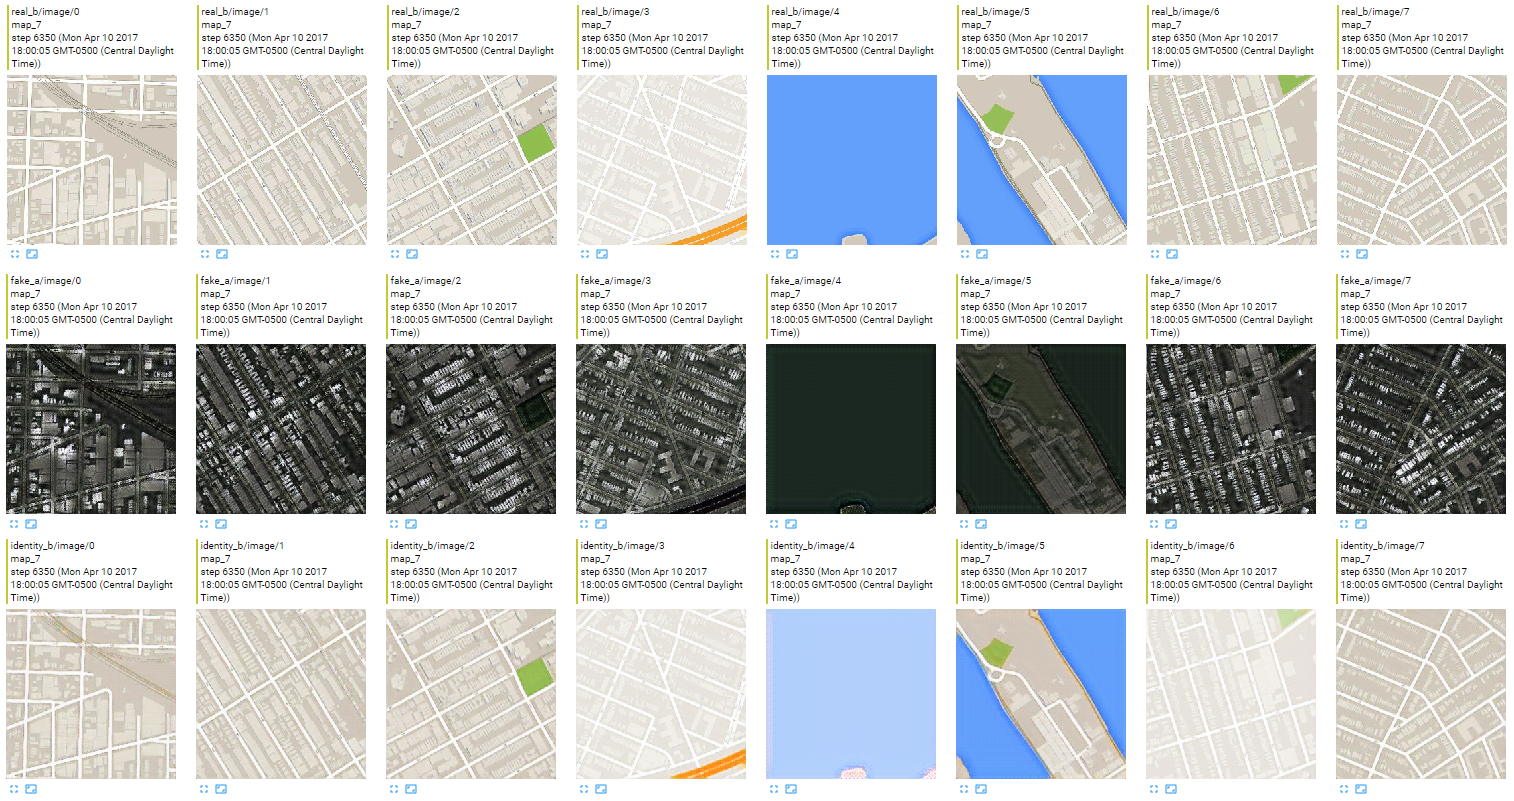Screen dimensions: 1514x801
Task: Open the real_b/image/0 map thumbnail
Action: click(x=92, y=160)
